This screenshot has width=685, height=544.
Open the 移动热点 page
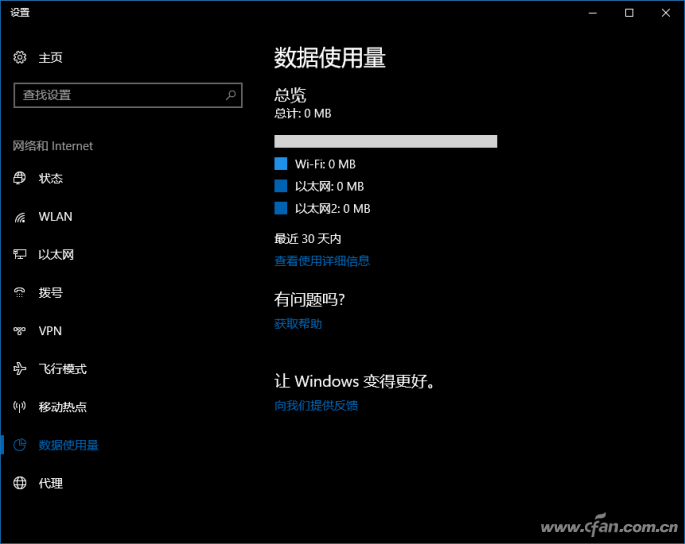click(62, 407)
